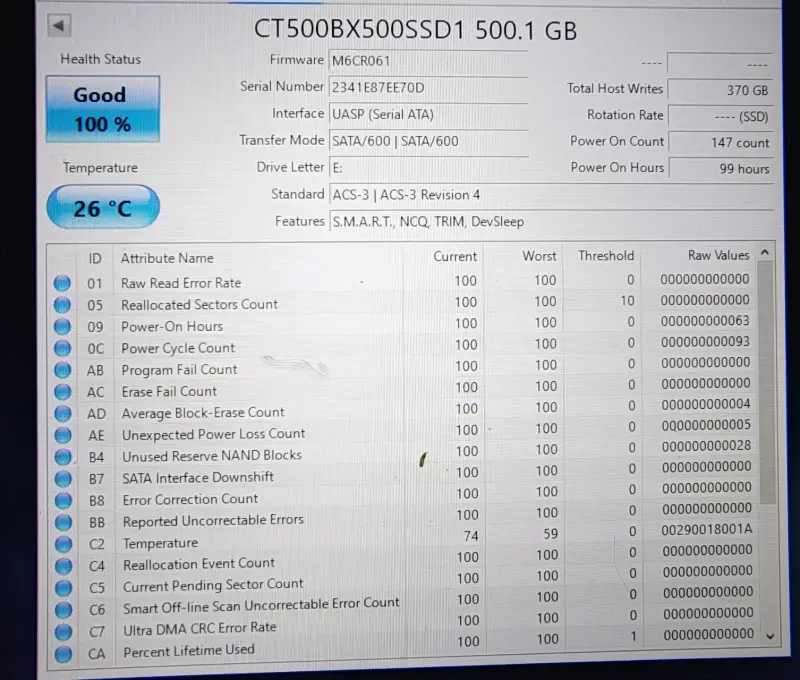Click the ID column header
Viewport: 800px width, 680px height.
(95, 258)
